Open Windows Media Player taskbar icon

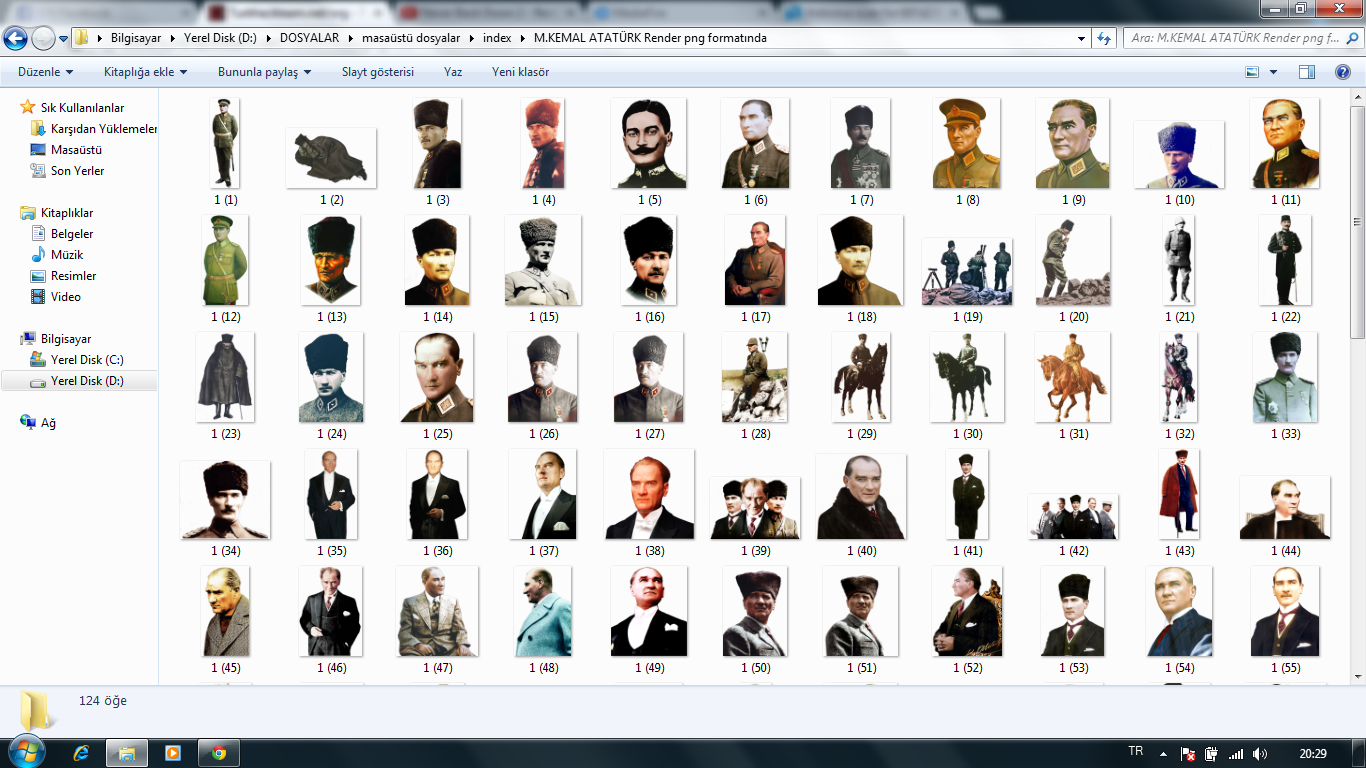(172, 753)
